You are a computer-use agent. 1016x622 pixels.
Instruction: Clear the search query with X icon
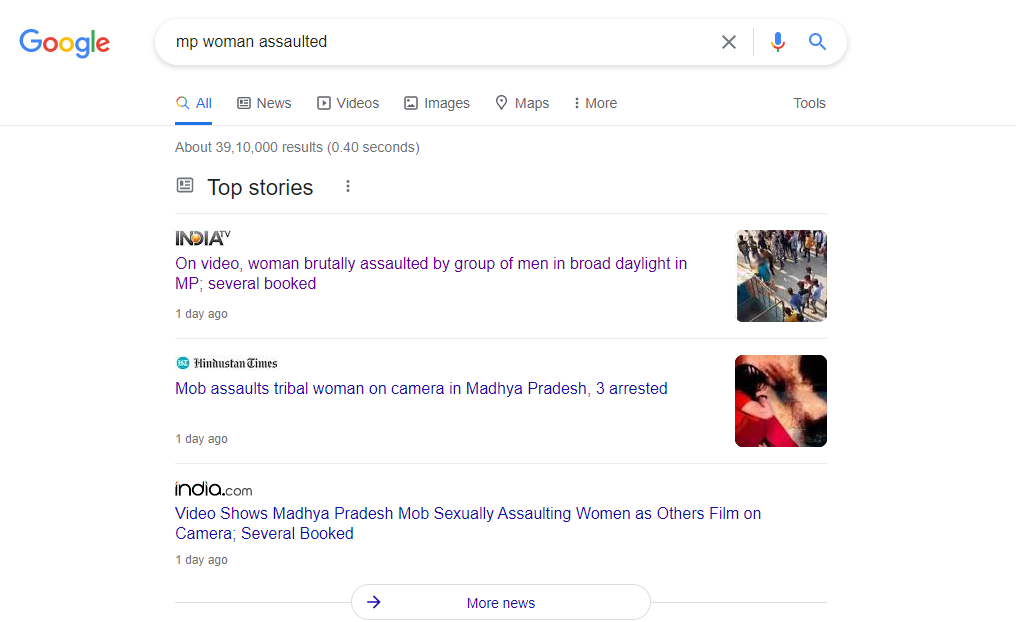pos(729,42)
